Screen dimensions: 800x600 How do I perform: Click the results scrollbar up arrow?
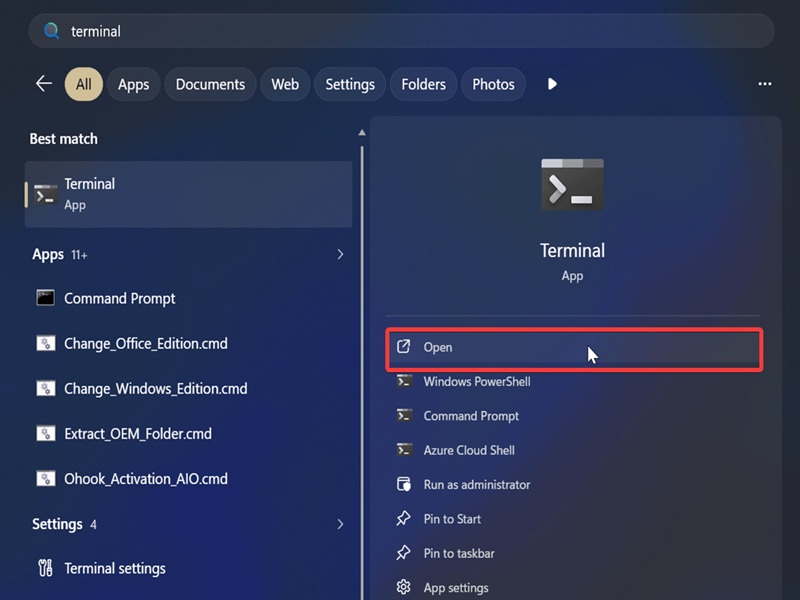[362, 133]
